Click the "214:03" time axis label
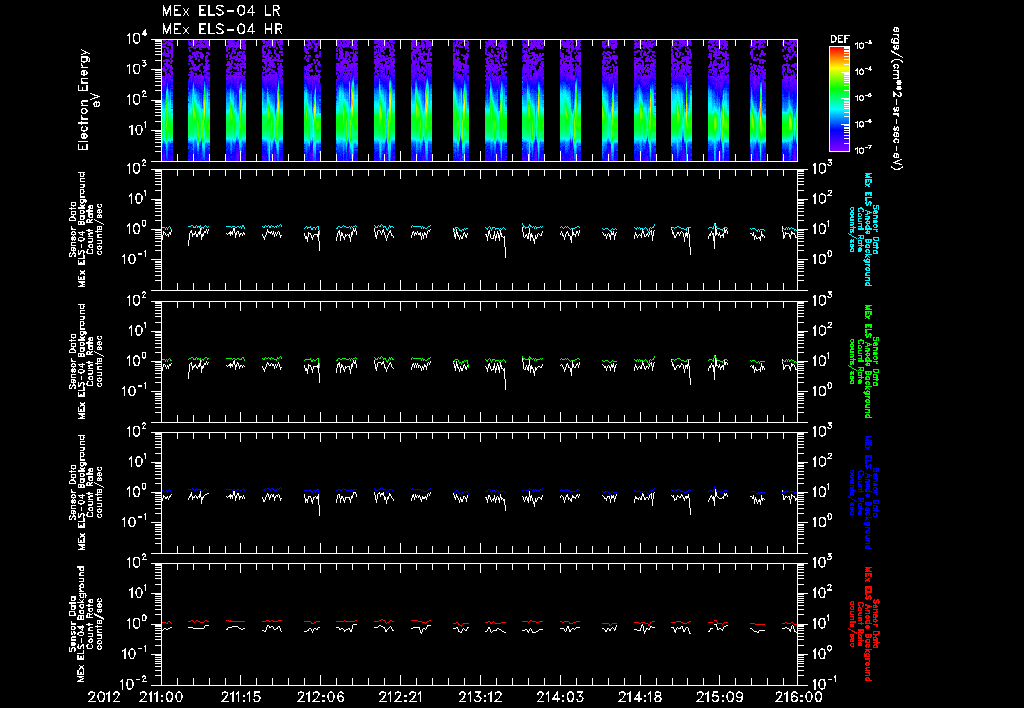The width and height of the screenshot is (1024, 708). click(x=560, y=697)
